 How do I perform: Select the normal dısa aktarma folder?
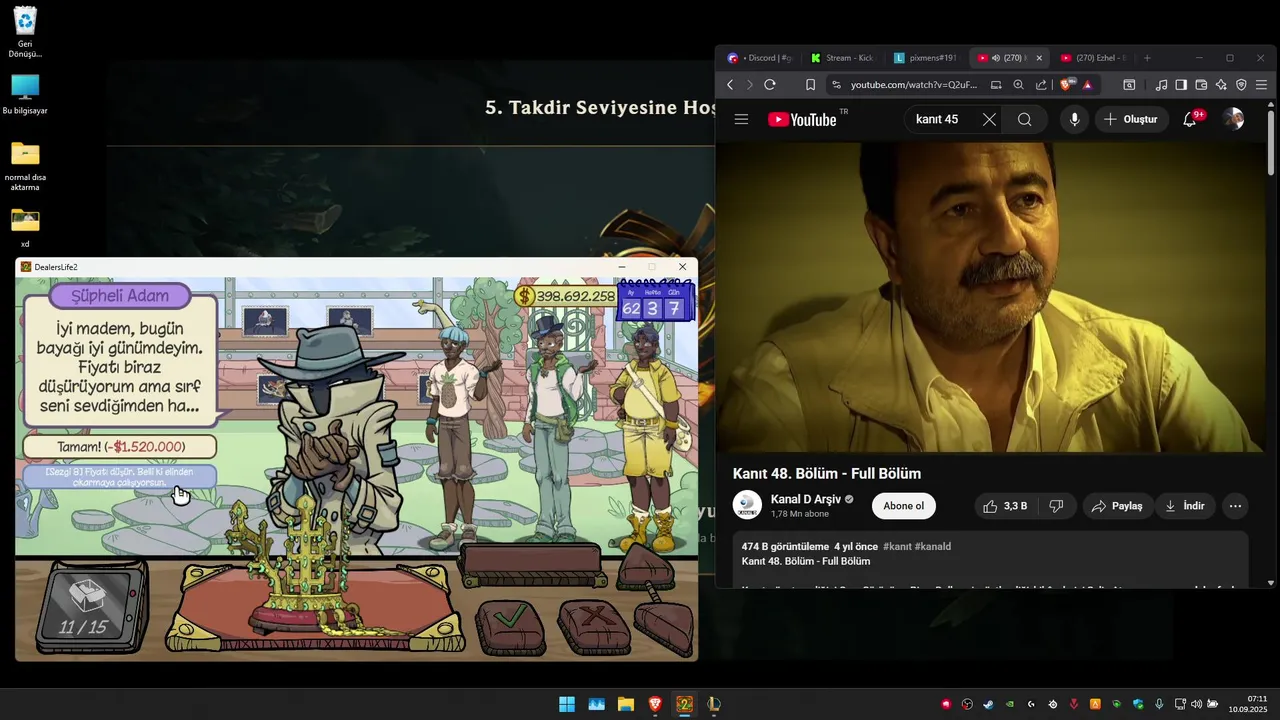[x=25, y=166]
